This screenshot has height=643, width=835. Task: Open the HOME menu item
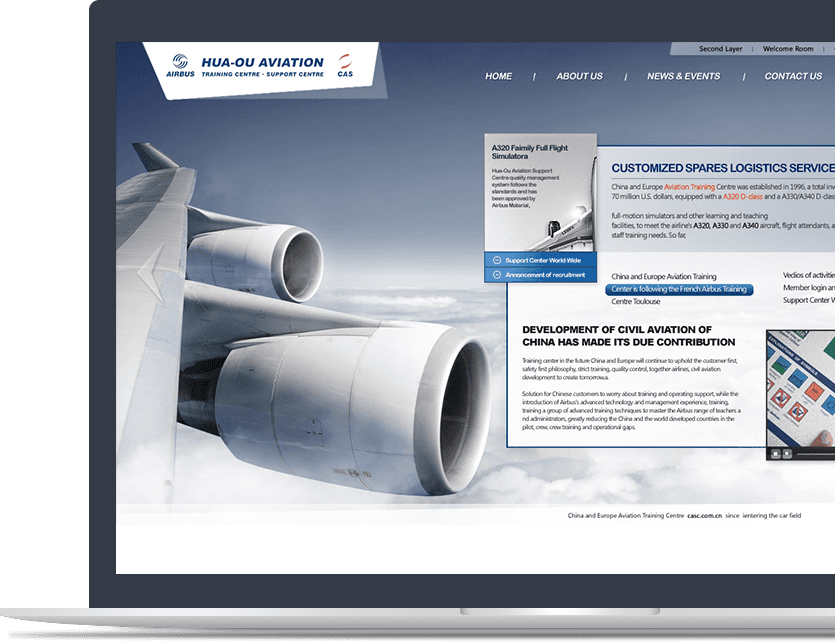click(x=498, y=76)
